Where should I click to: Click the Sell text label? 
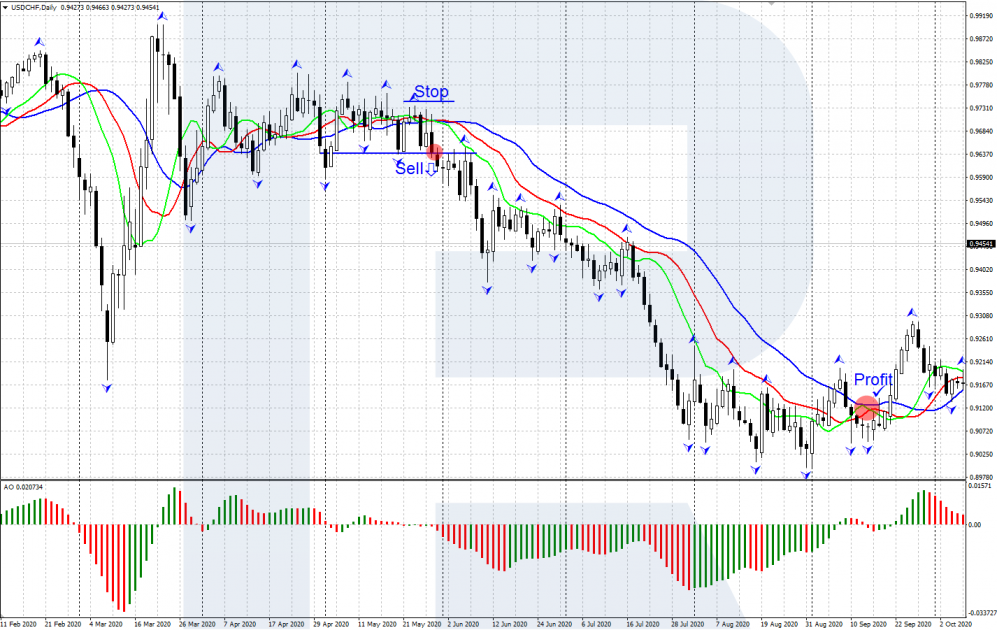pyautogui.click(x=409, y=169)
